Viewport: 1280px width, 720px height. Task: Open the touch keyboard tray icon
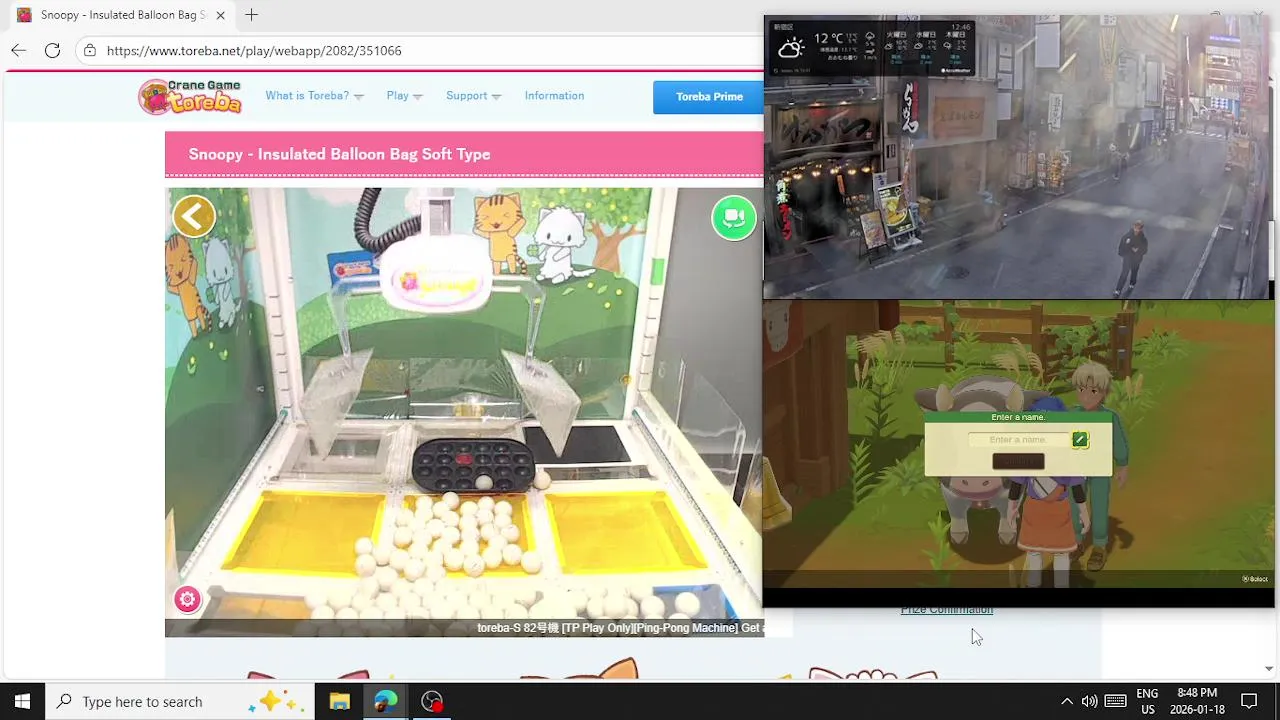click(x=1116, y=701)
